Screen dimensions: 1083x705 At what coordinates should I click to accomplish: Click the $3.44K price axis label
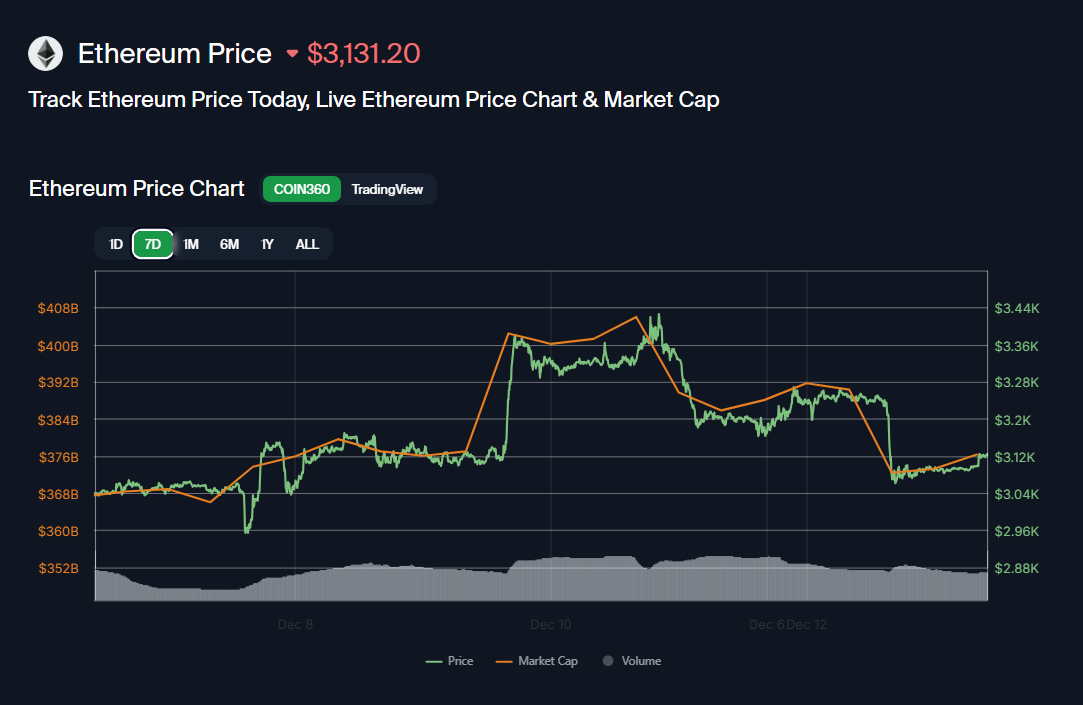[1015, 308]
